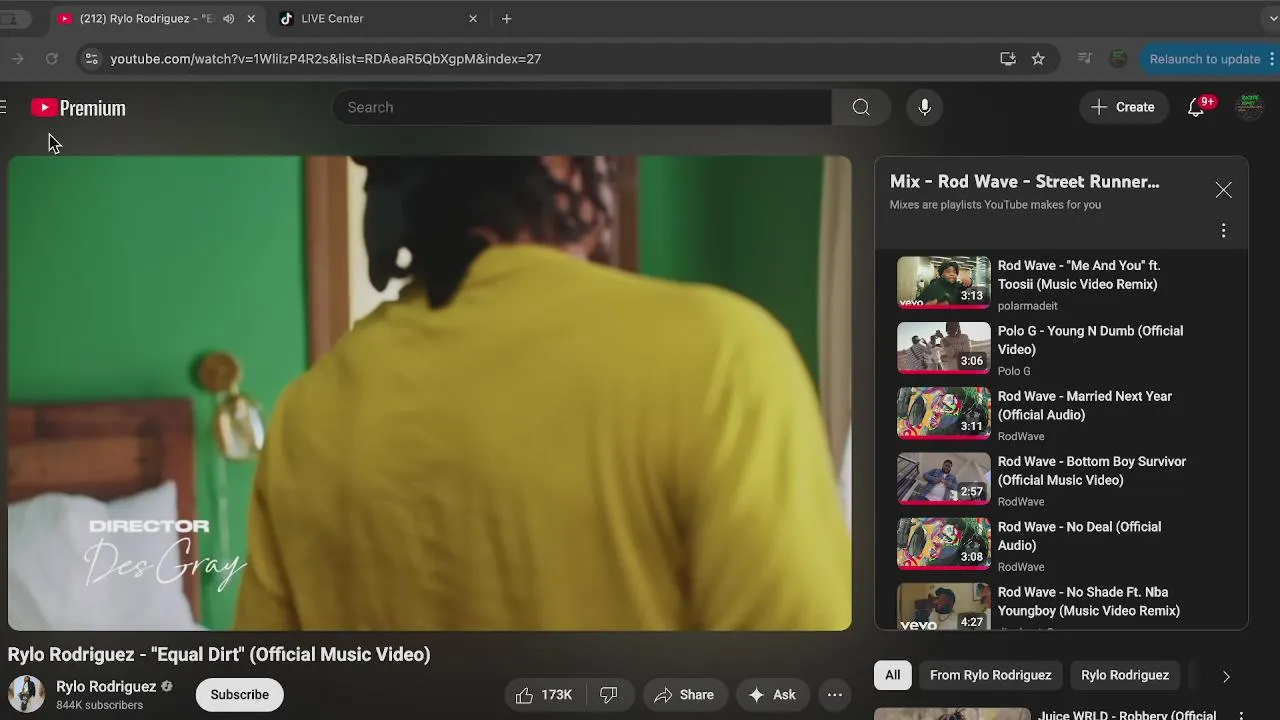This screenshot has width=1280, height=720.
Task: View site information icon in address bar
Action: click(x=91, y=59)
